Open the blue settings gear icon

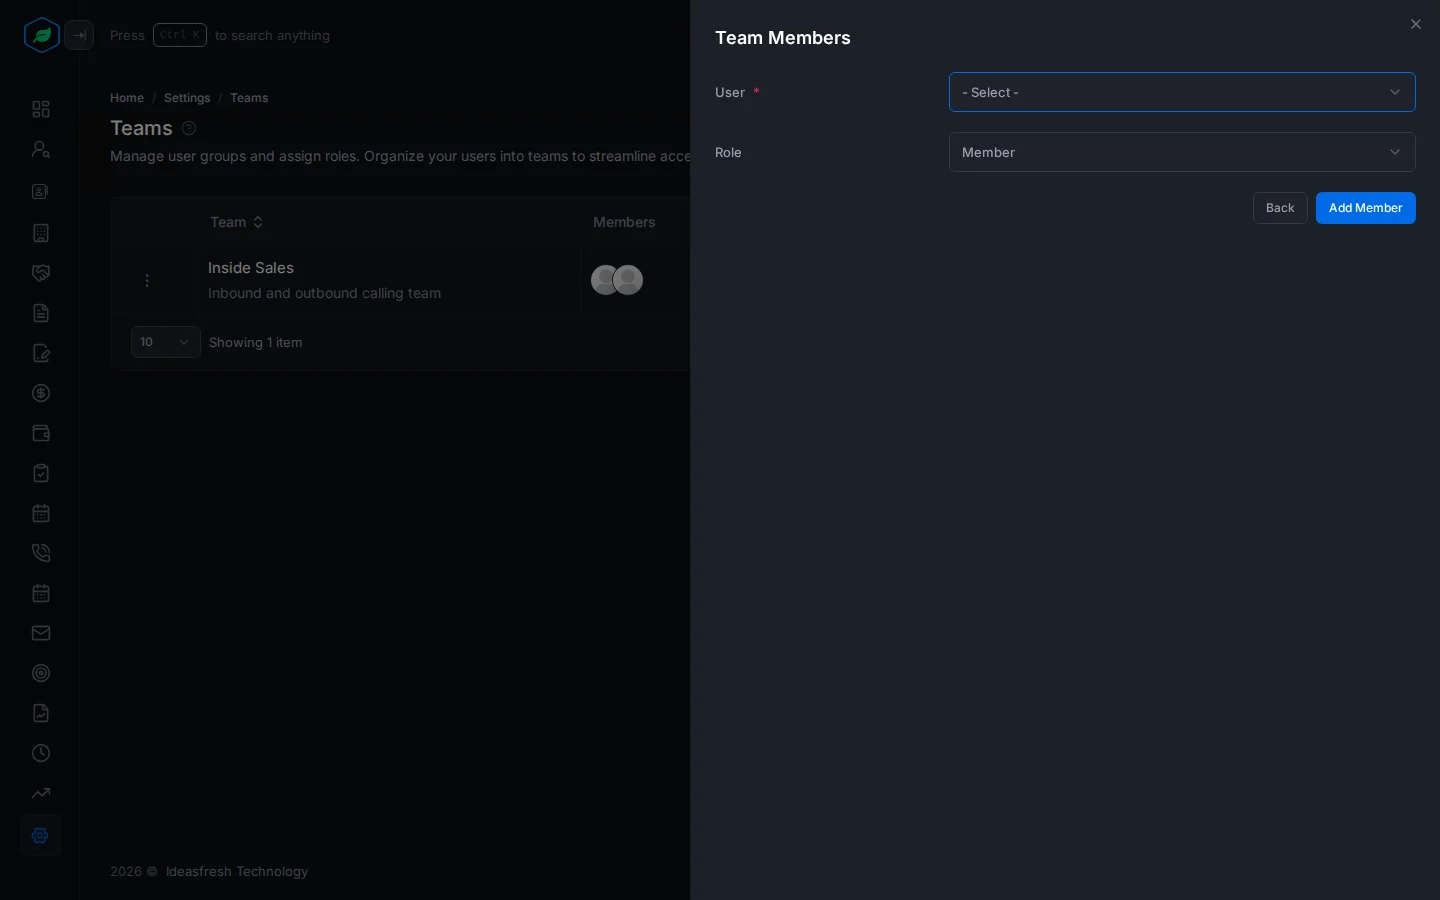tap(41, 835)
